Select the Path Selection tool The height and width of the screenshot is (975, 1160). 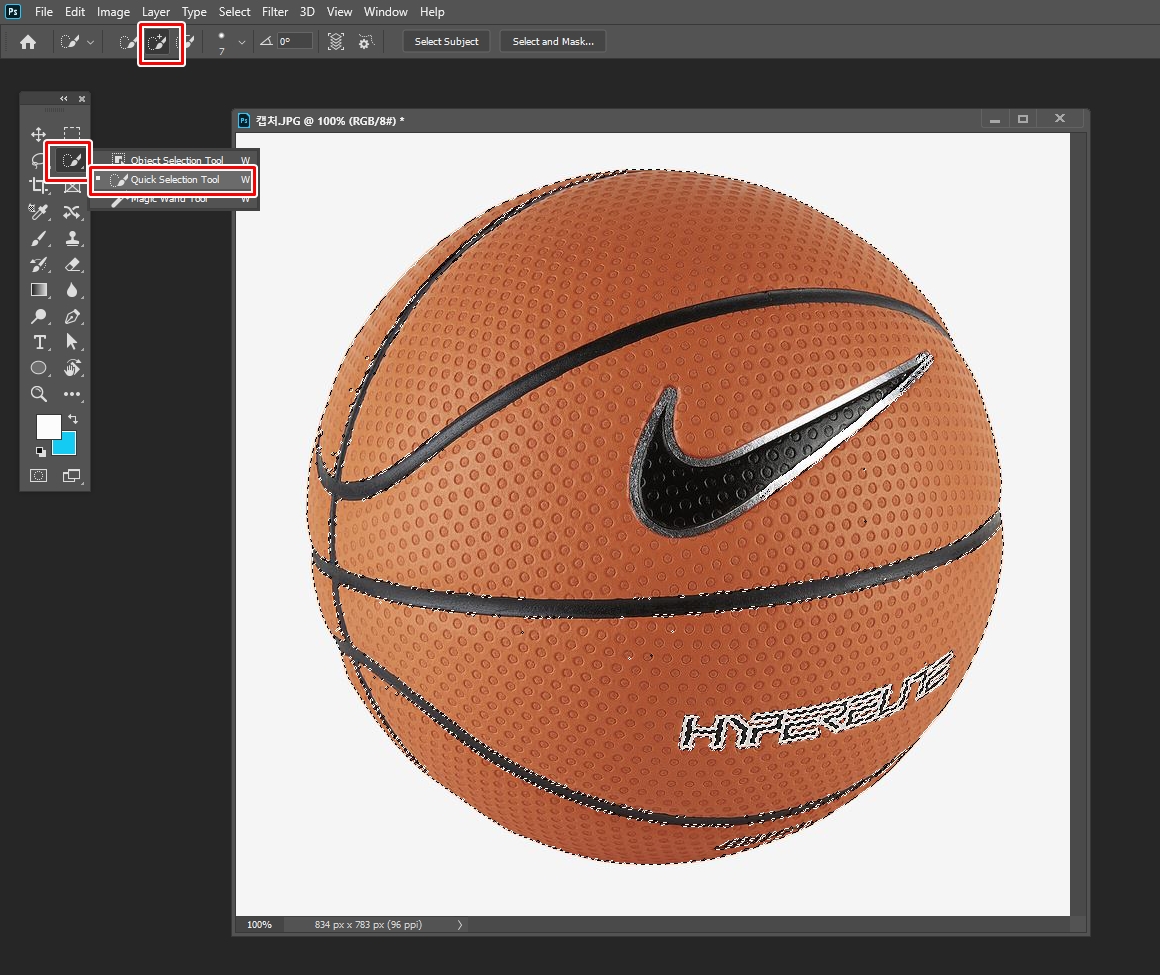[x=72, y=342]
